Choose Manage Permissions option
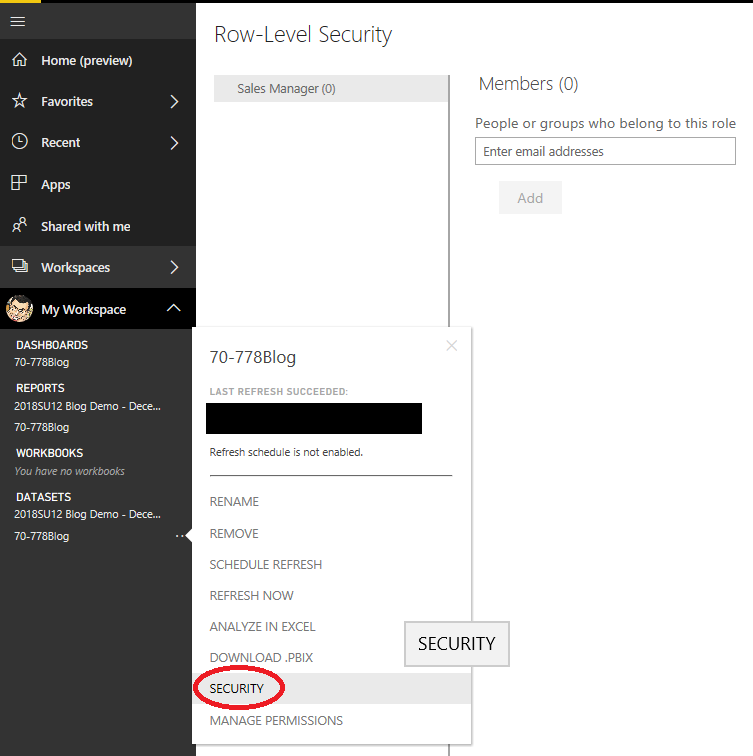This screenshot has height=756, width=753. (276, 721)
